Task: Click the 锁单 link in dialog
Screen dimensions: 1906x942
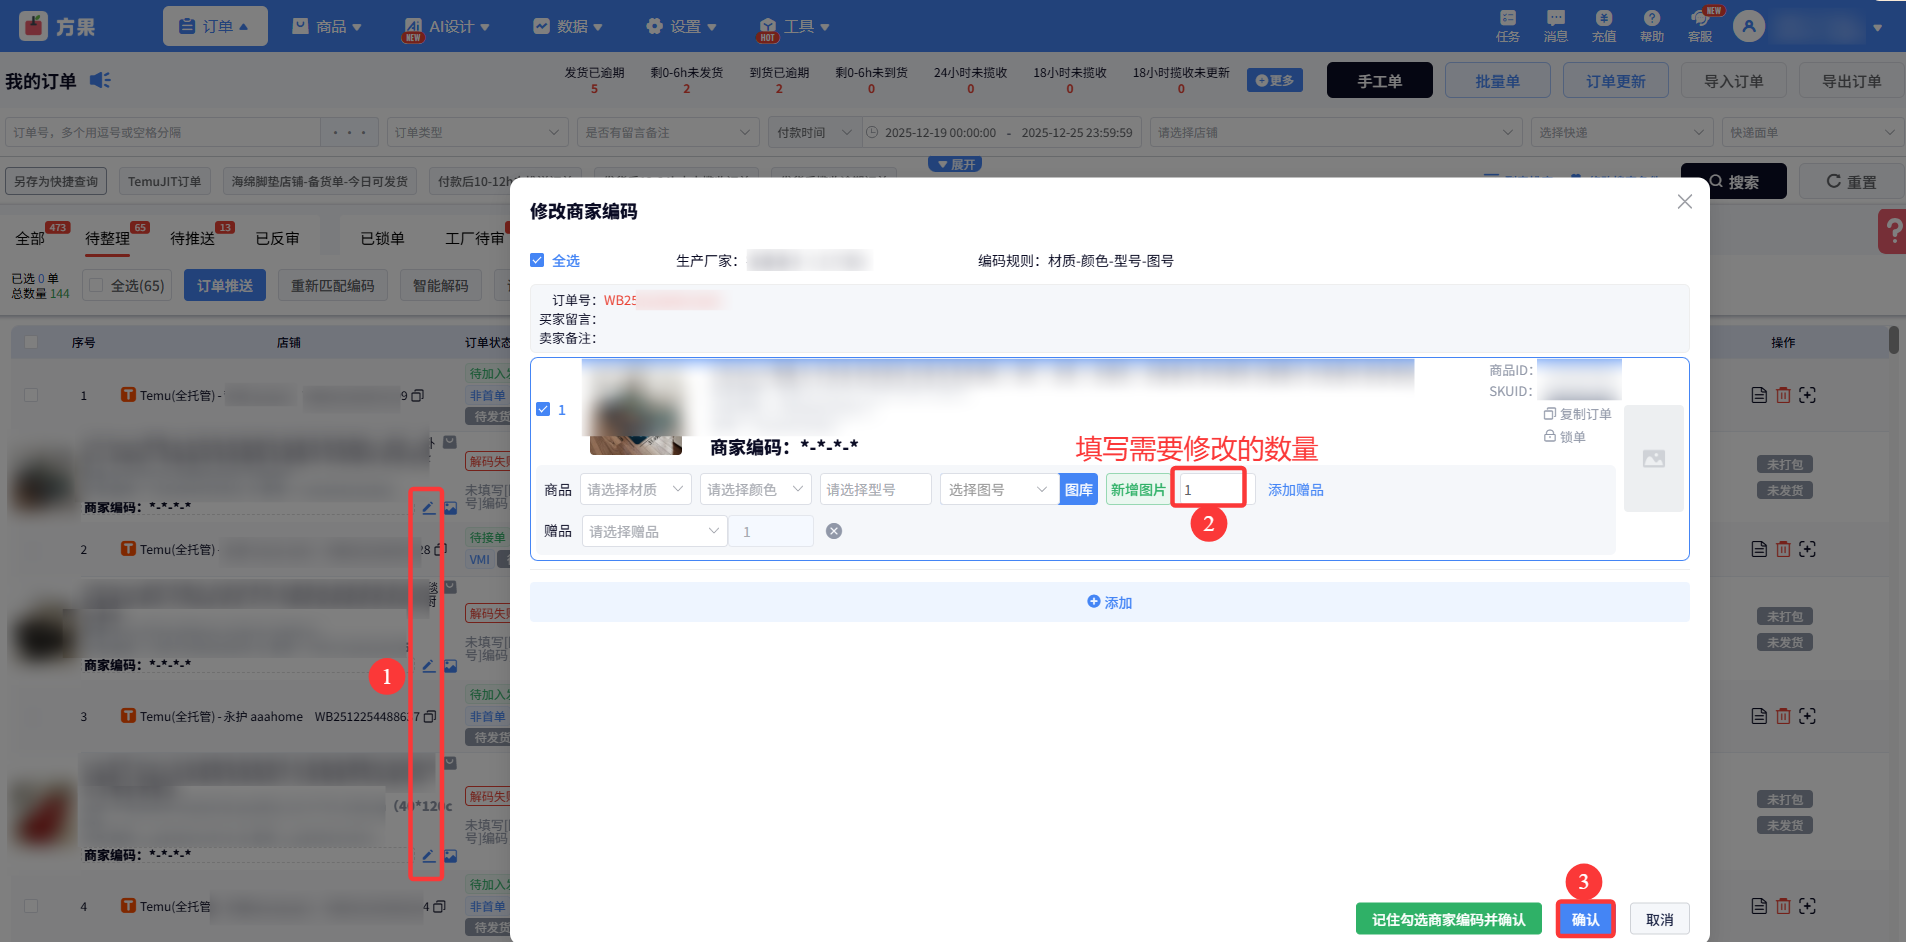Action: click(x=1565, y=436)
